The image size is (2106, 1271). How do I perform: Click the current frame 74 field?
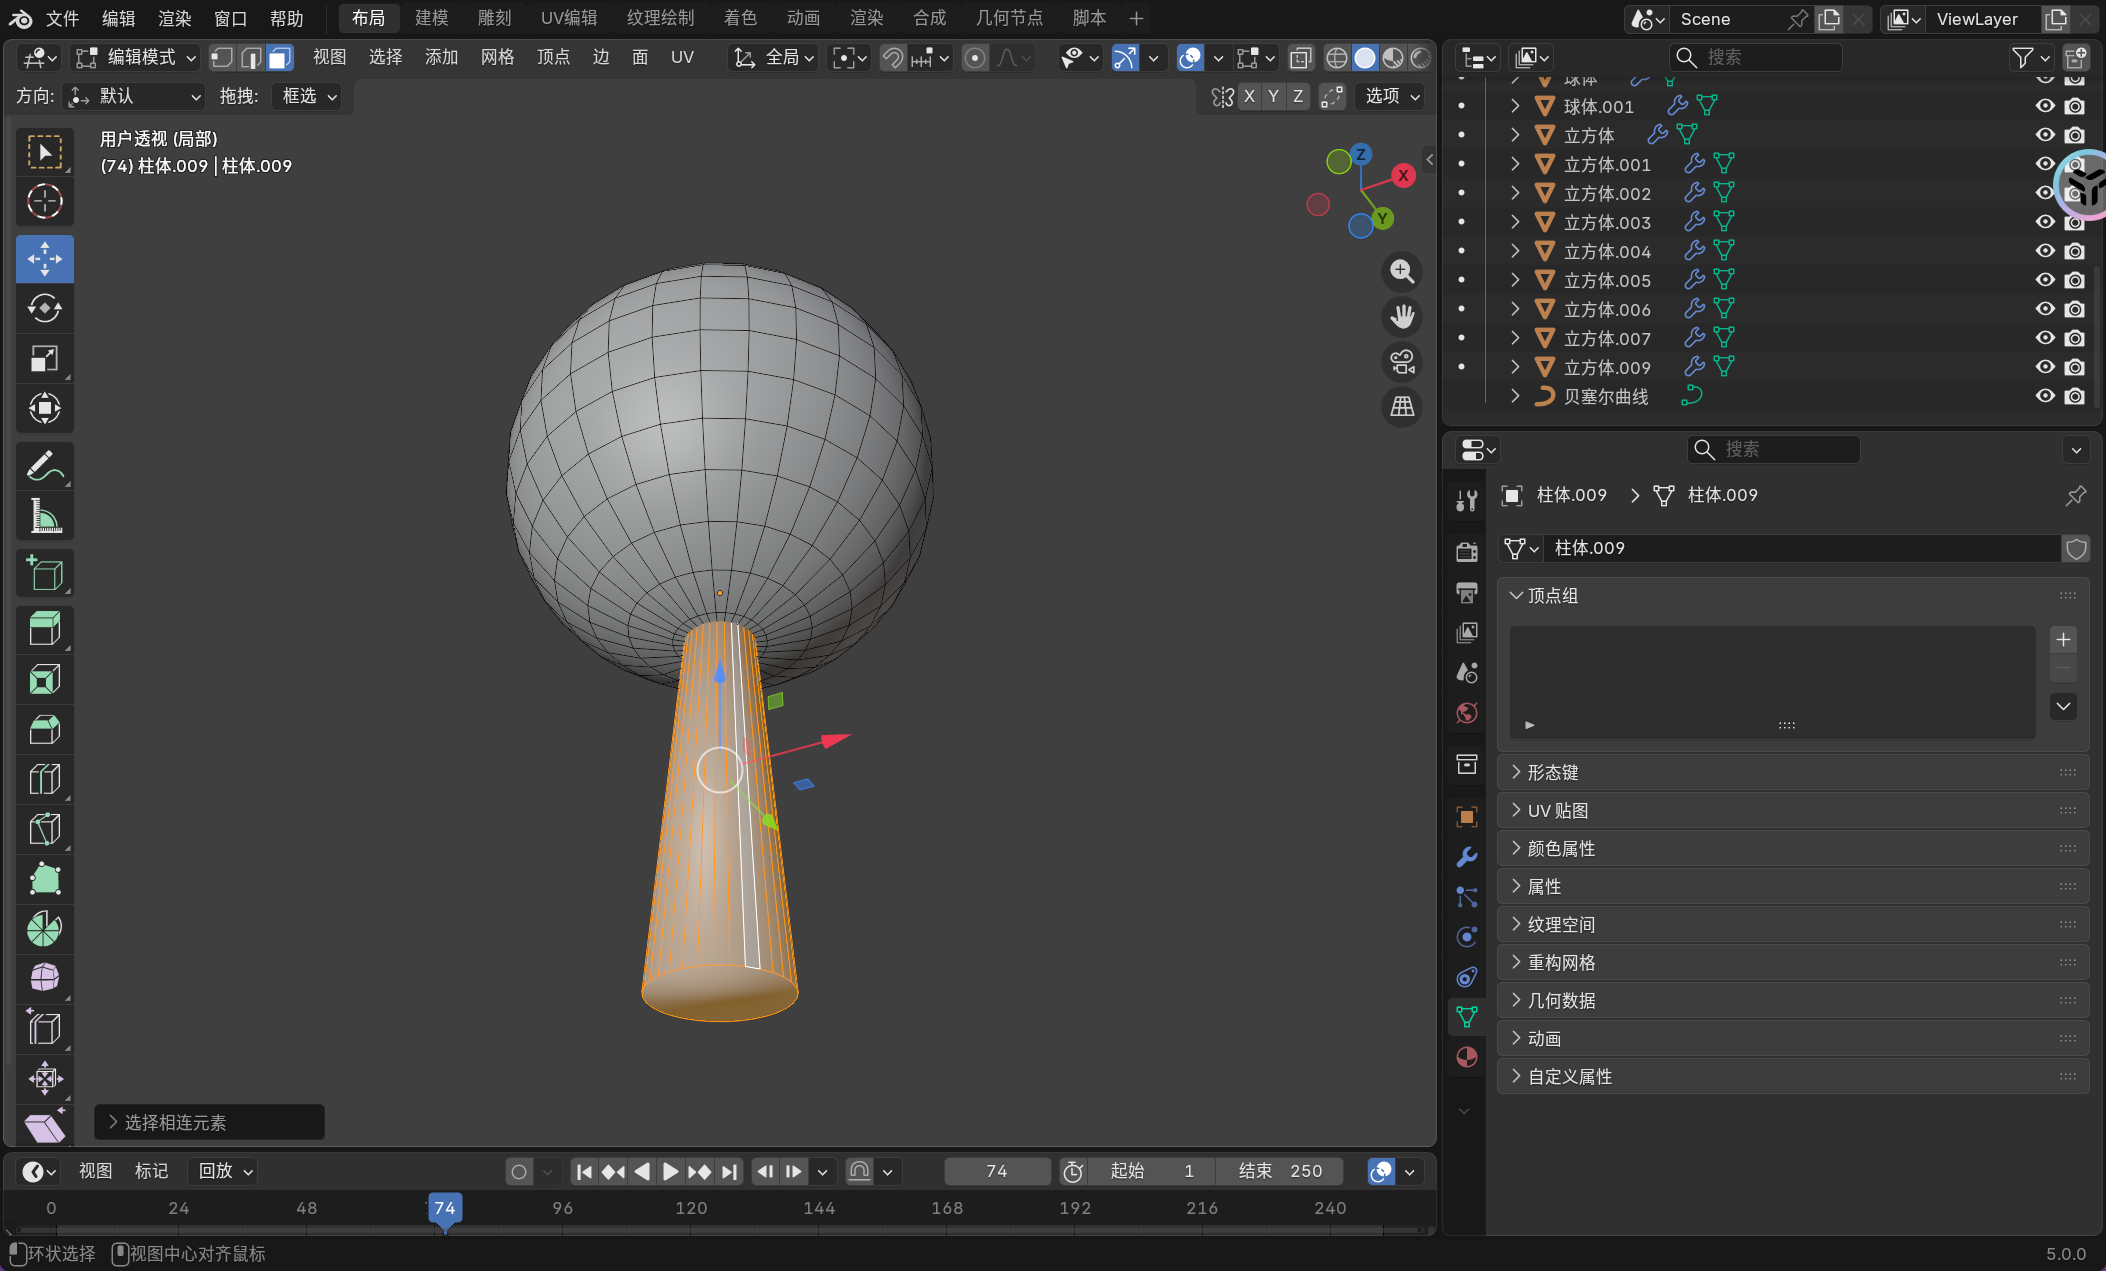(x=996, y=1171)
